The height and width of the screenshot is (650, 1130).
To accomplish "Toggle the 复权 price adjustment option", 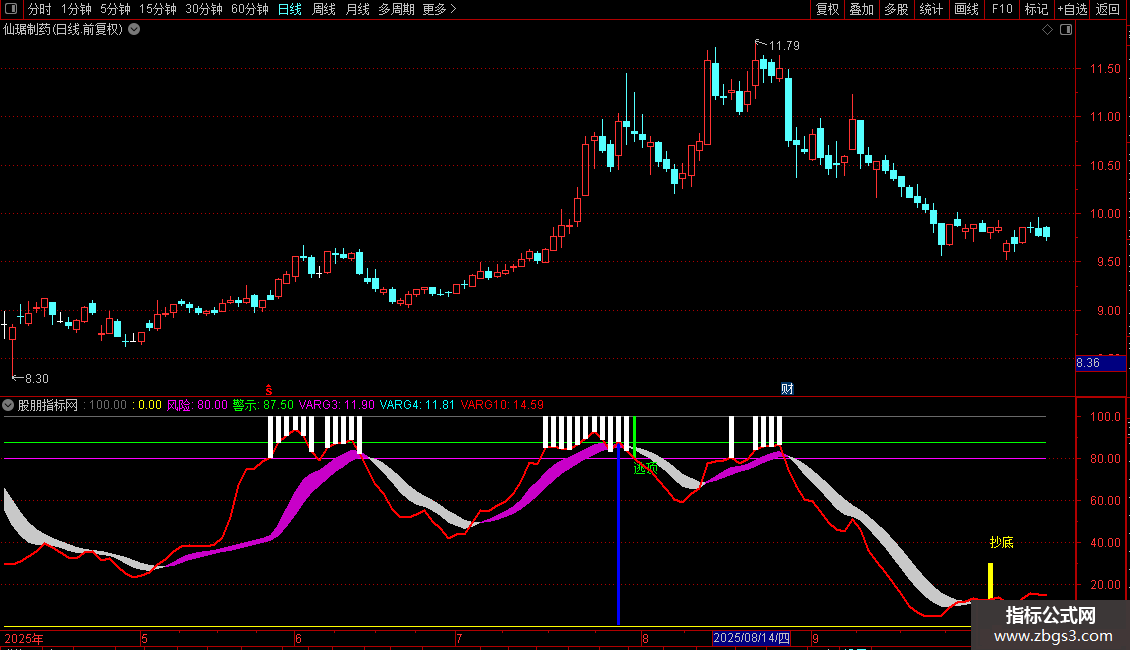I will (827, 9).
